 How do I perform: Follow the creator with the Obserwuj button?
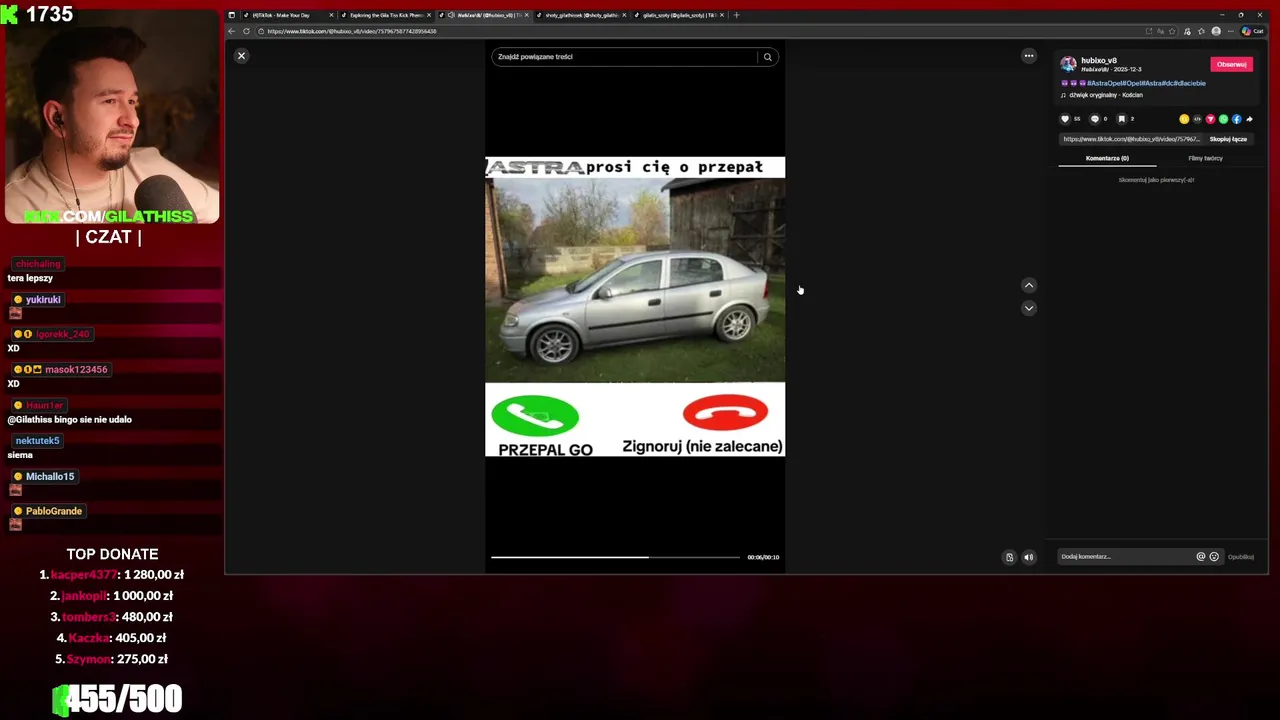[1232, 64]
